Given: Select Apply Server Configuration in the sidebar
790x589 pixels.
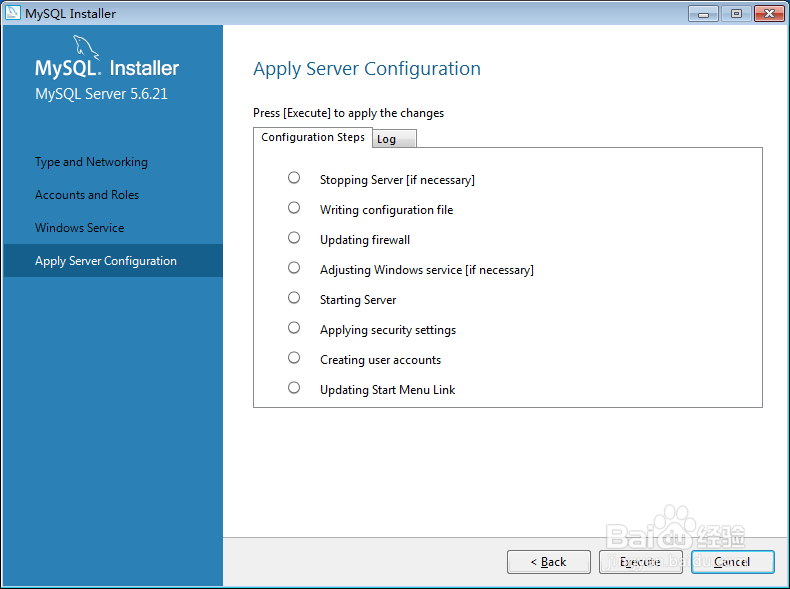Looking at the screenshot, I should click(x=113, y=260).
